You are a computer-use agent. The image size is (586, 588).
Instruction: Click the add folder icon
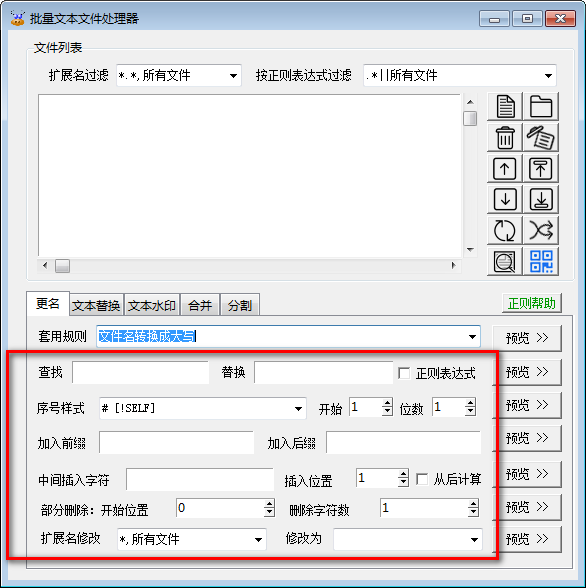pos(541,106)
